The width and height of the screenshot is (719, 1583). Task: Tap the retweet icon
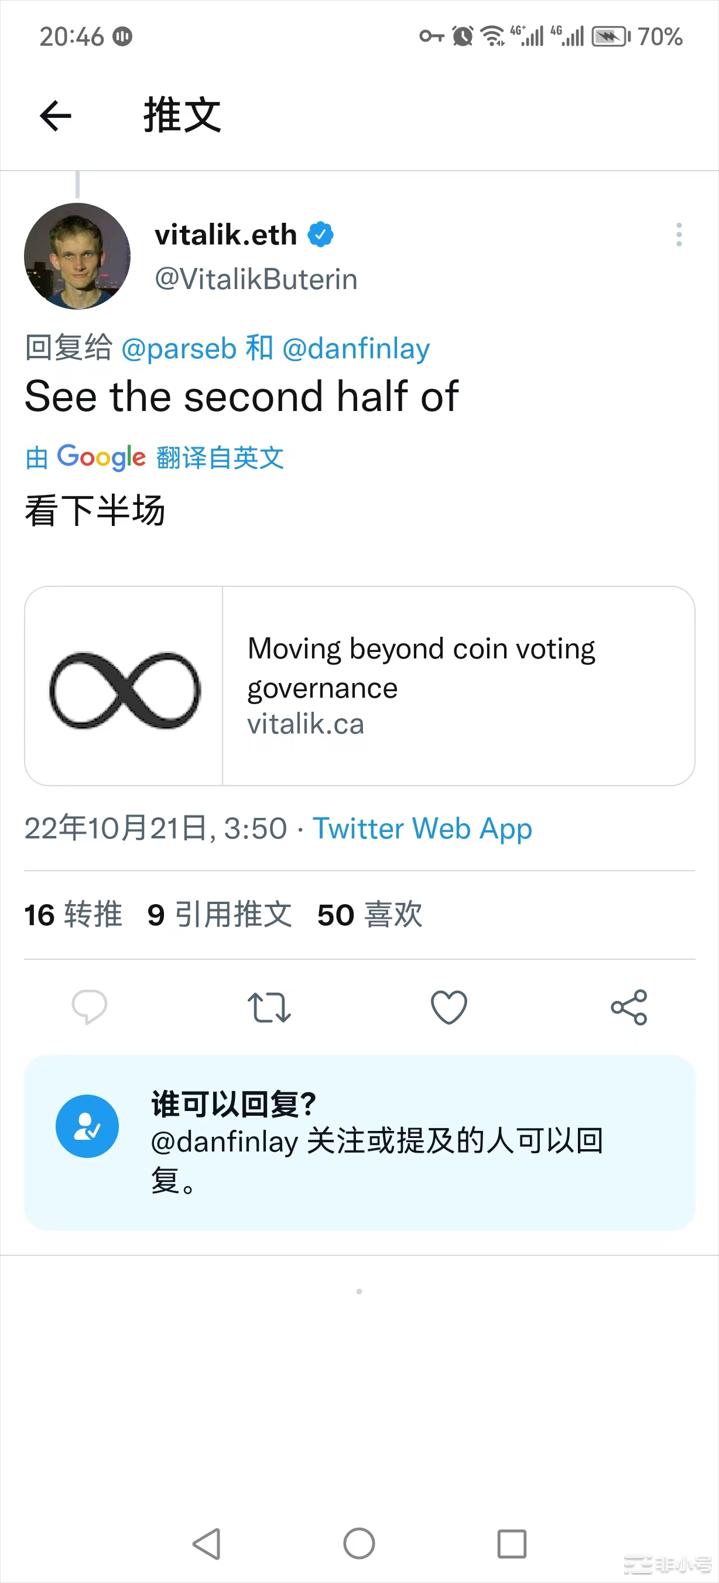[269, 1008]
